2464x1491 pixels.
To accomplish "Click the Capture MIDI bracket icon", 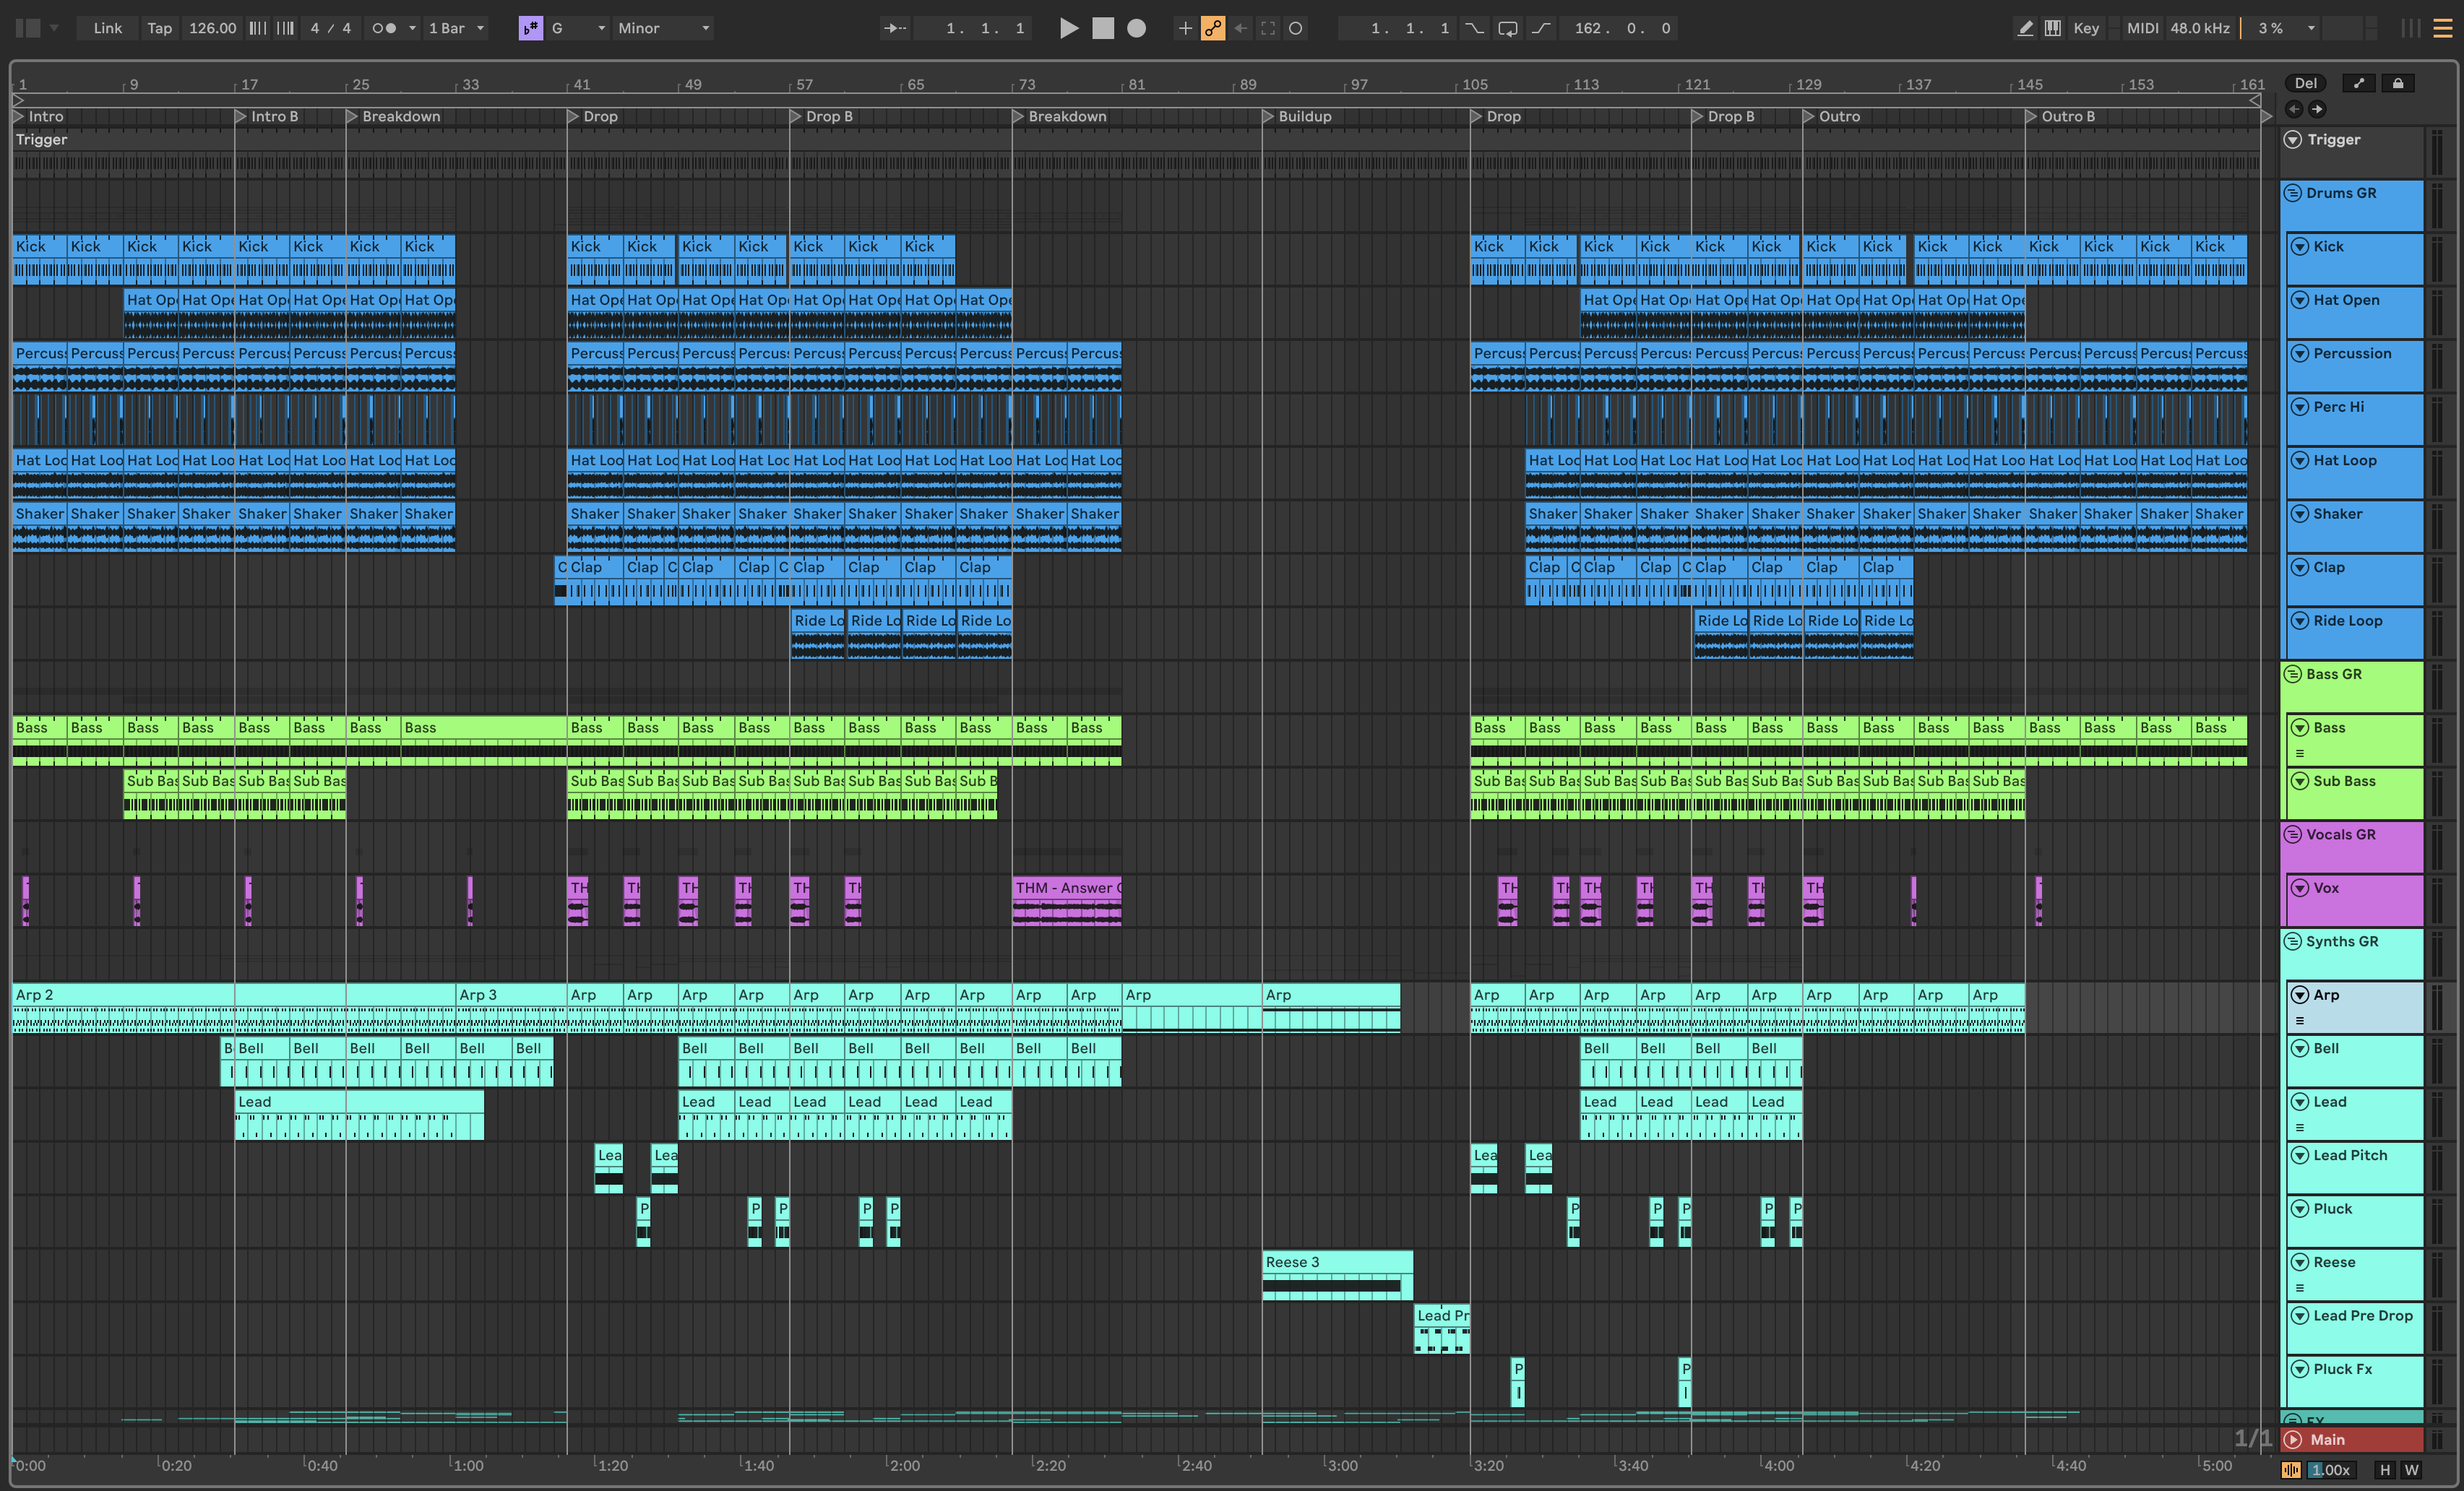I will [1268, 28].
